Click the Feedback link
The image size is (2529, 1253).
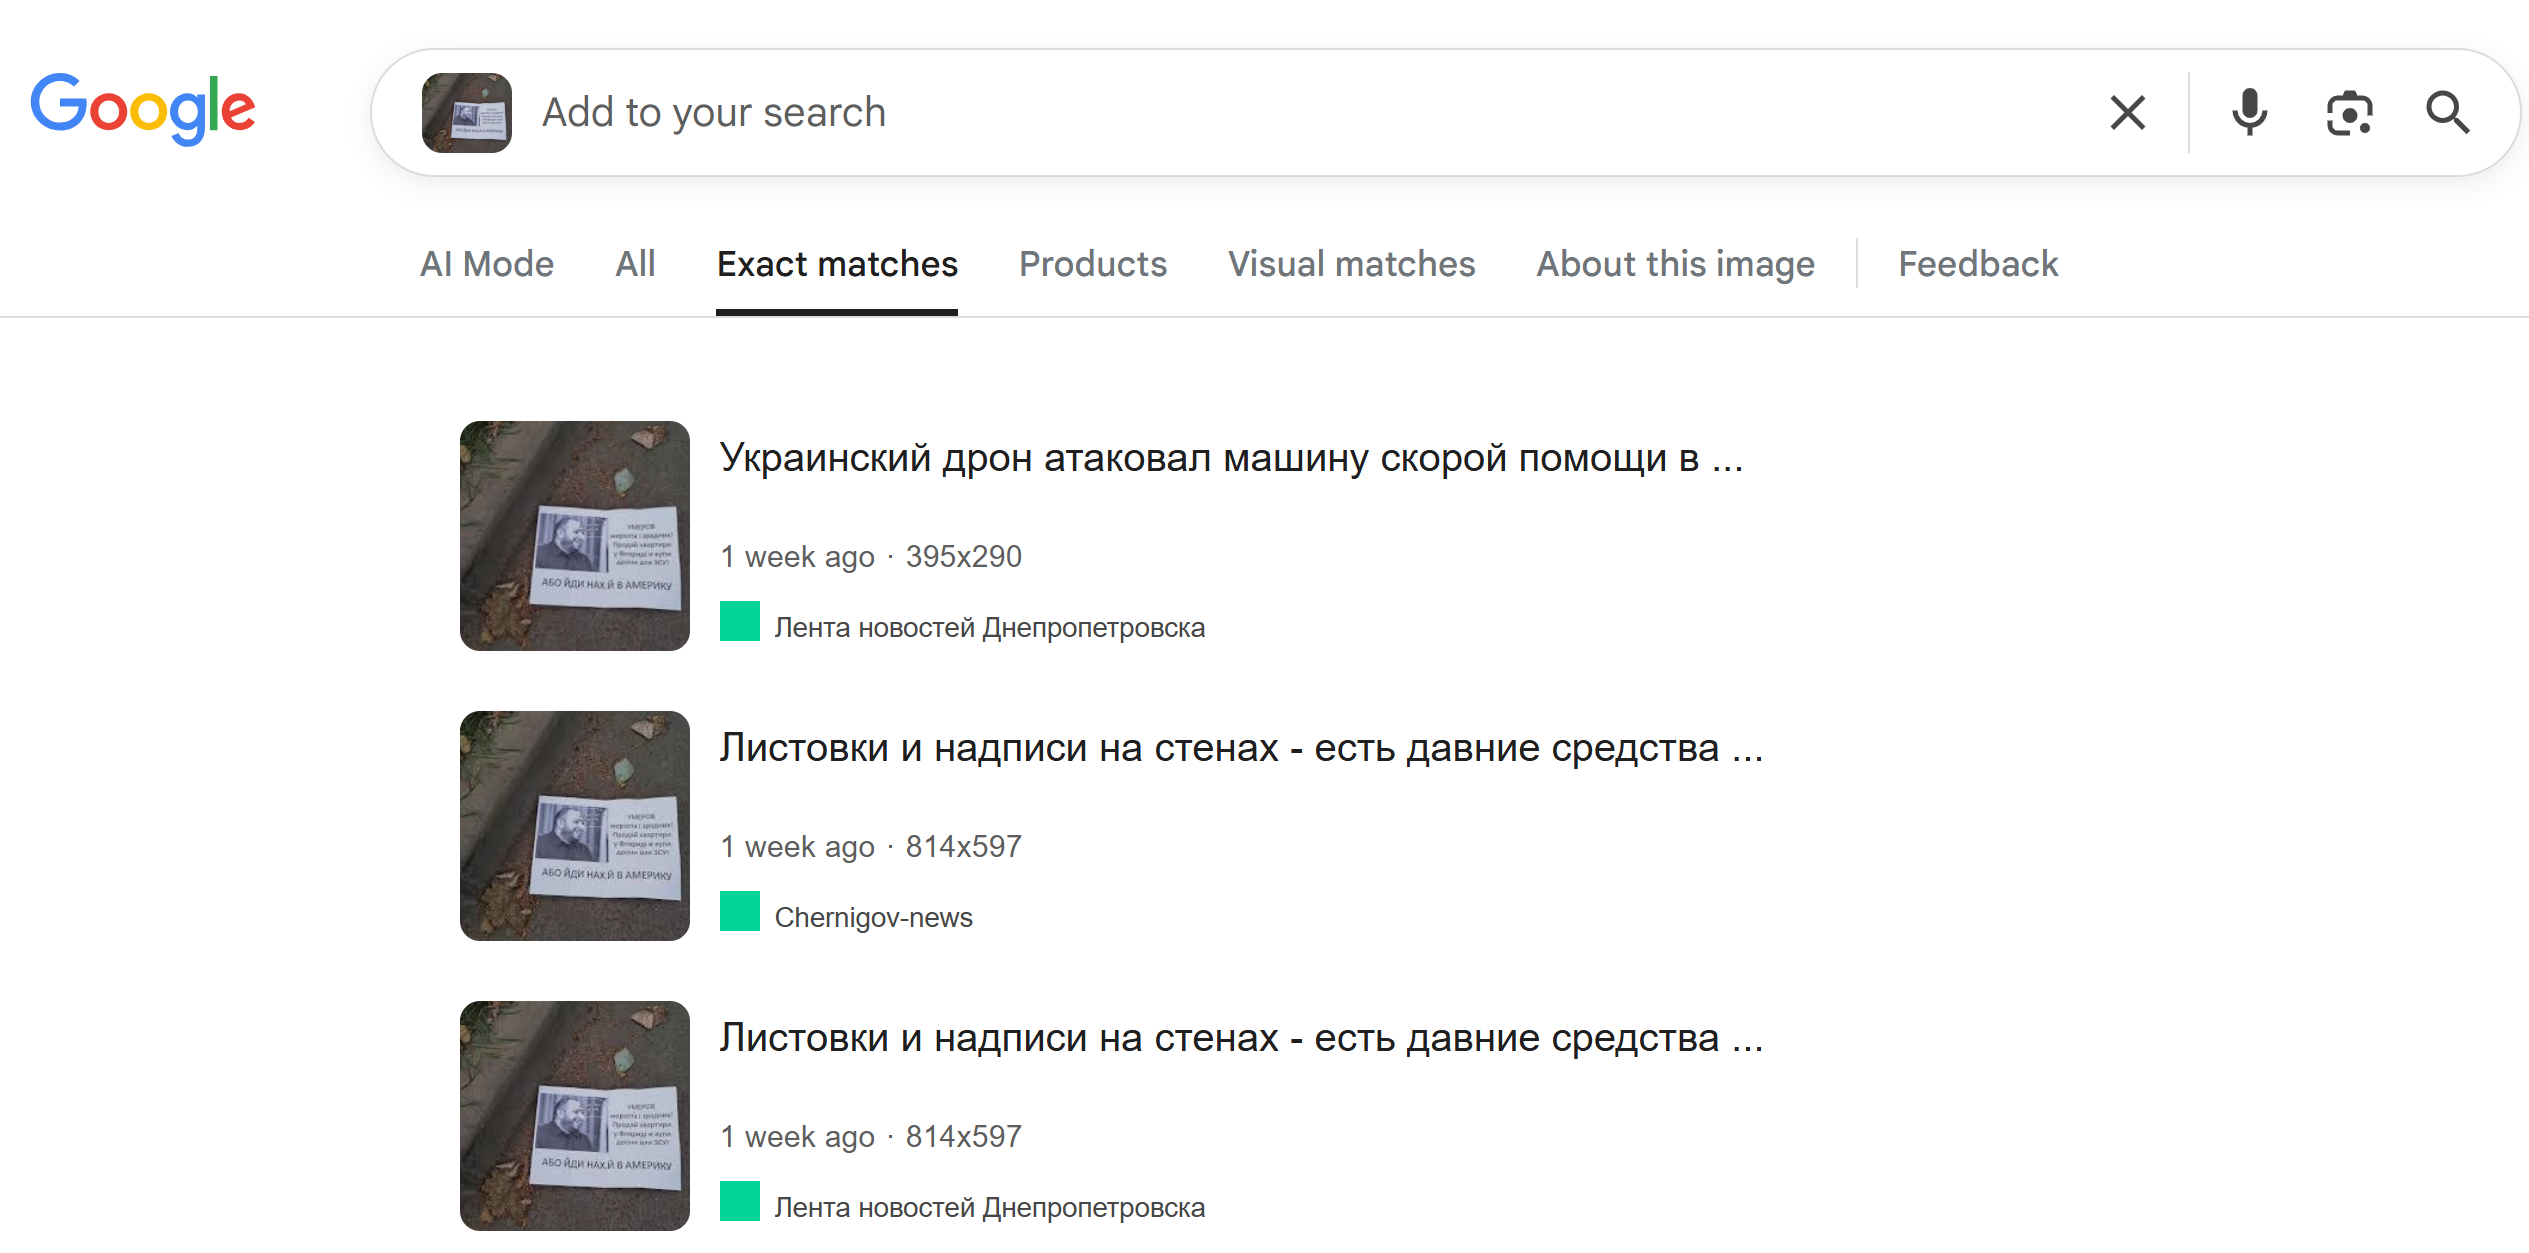(1977, 264)
